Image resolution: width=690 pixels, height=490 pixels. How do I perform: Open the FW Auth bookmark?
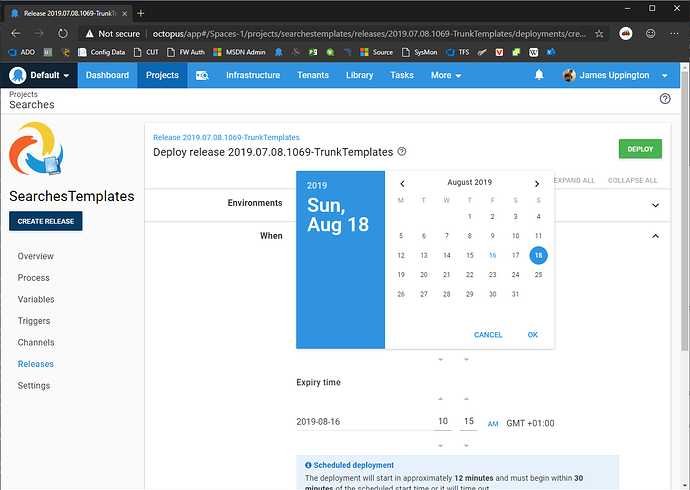pos(186,52)
